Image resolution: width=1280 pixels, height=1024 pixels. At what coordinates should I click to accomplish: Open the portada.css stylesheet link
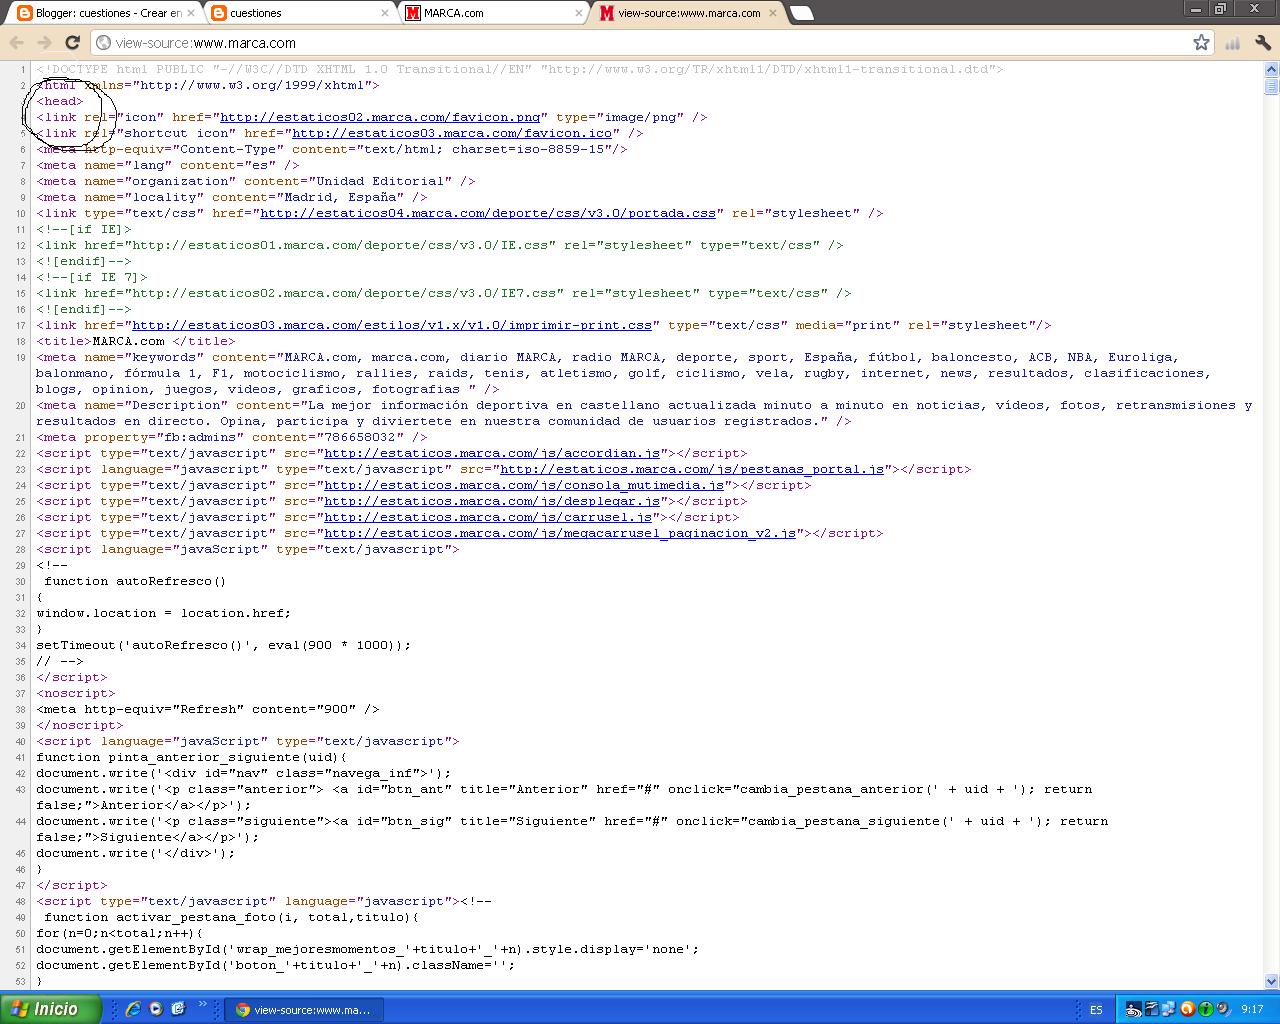[x=488, y=213]
